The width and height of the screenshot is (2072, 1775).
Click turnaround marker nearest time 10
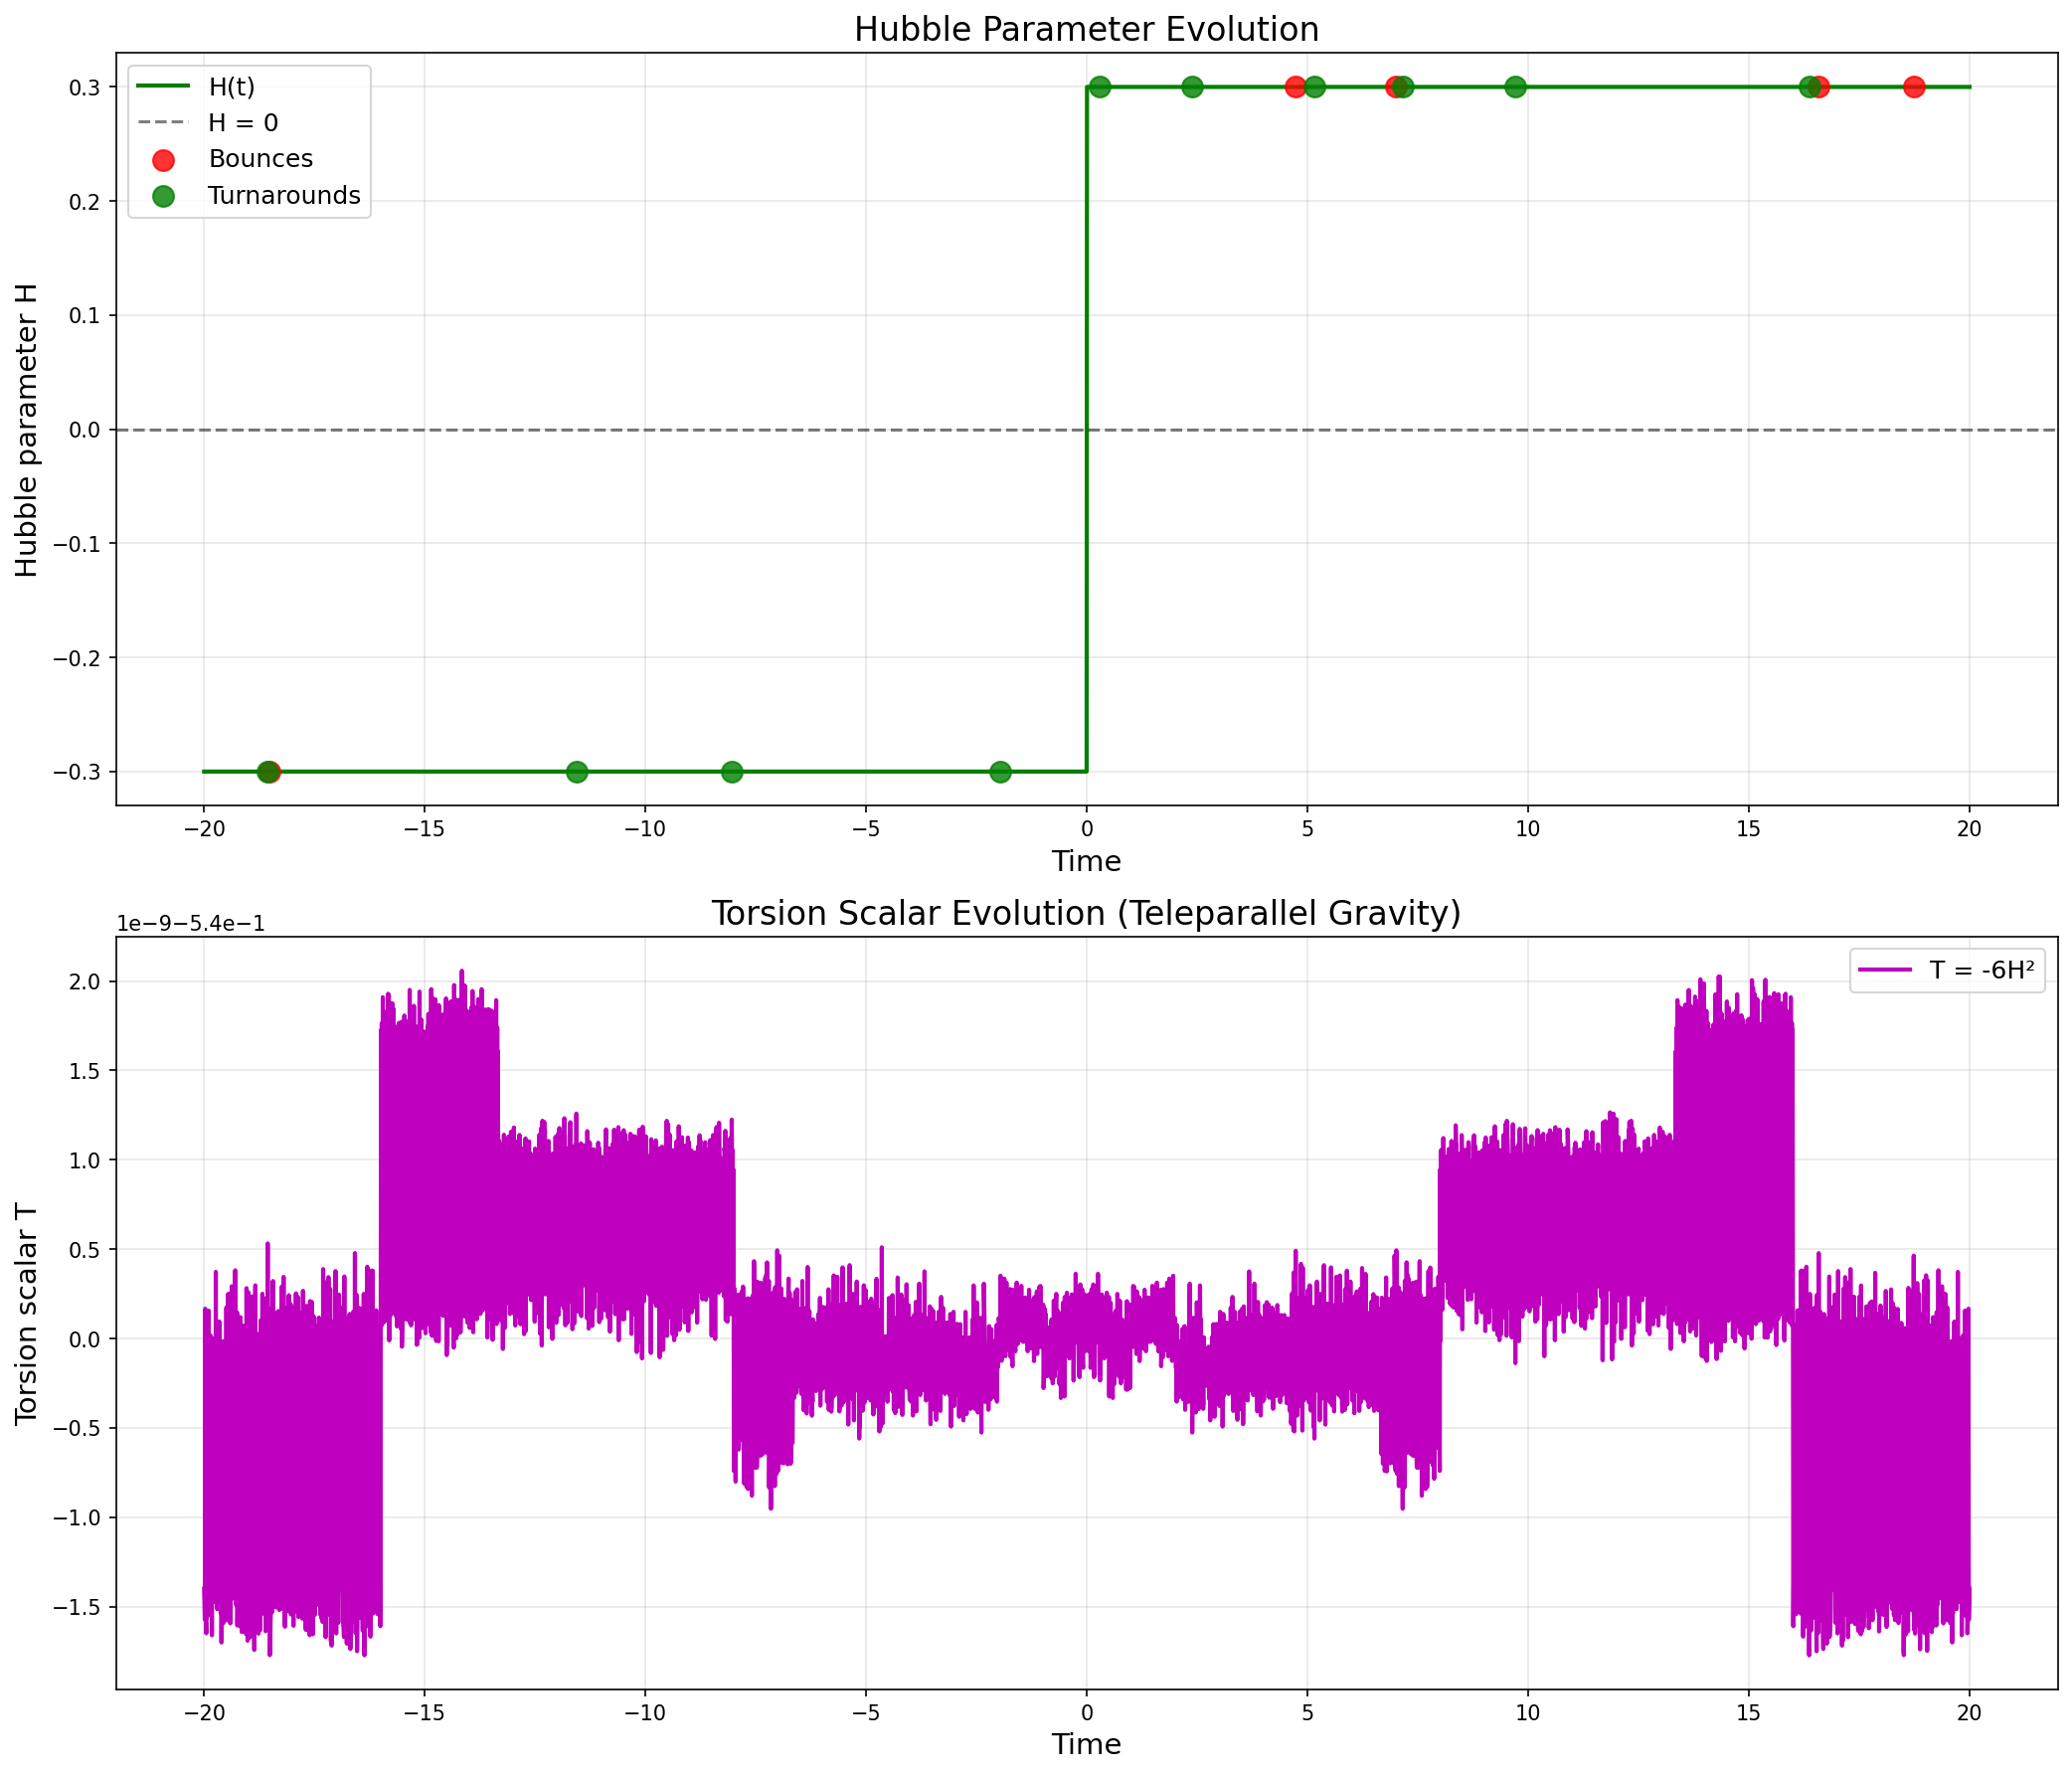pos(1516,87)
